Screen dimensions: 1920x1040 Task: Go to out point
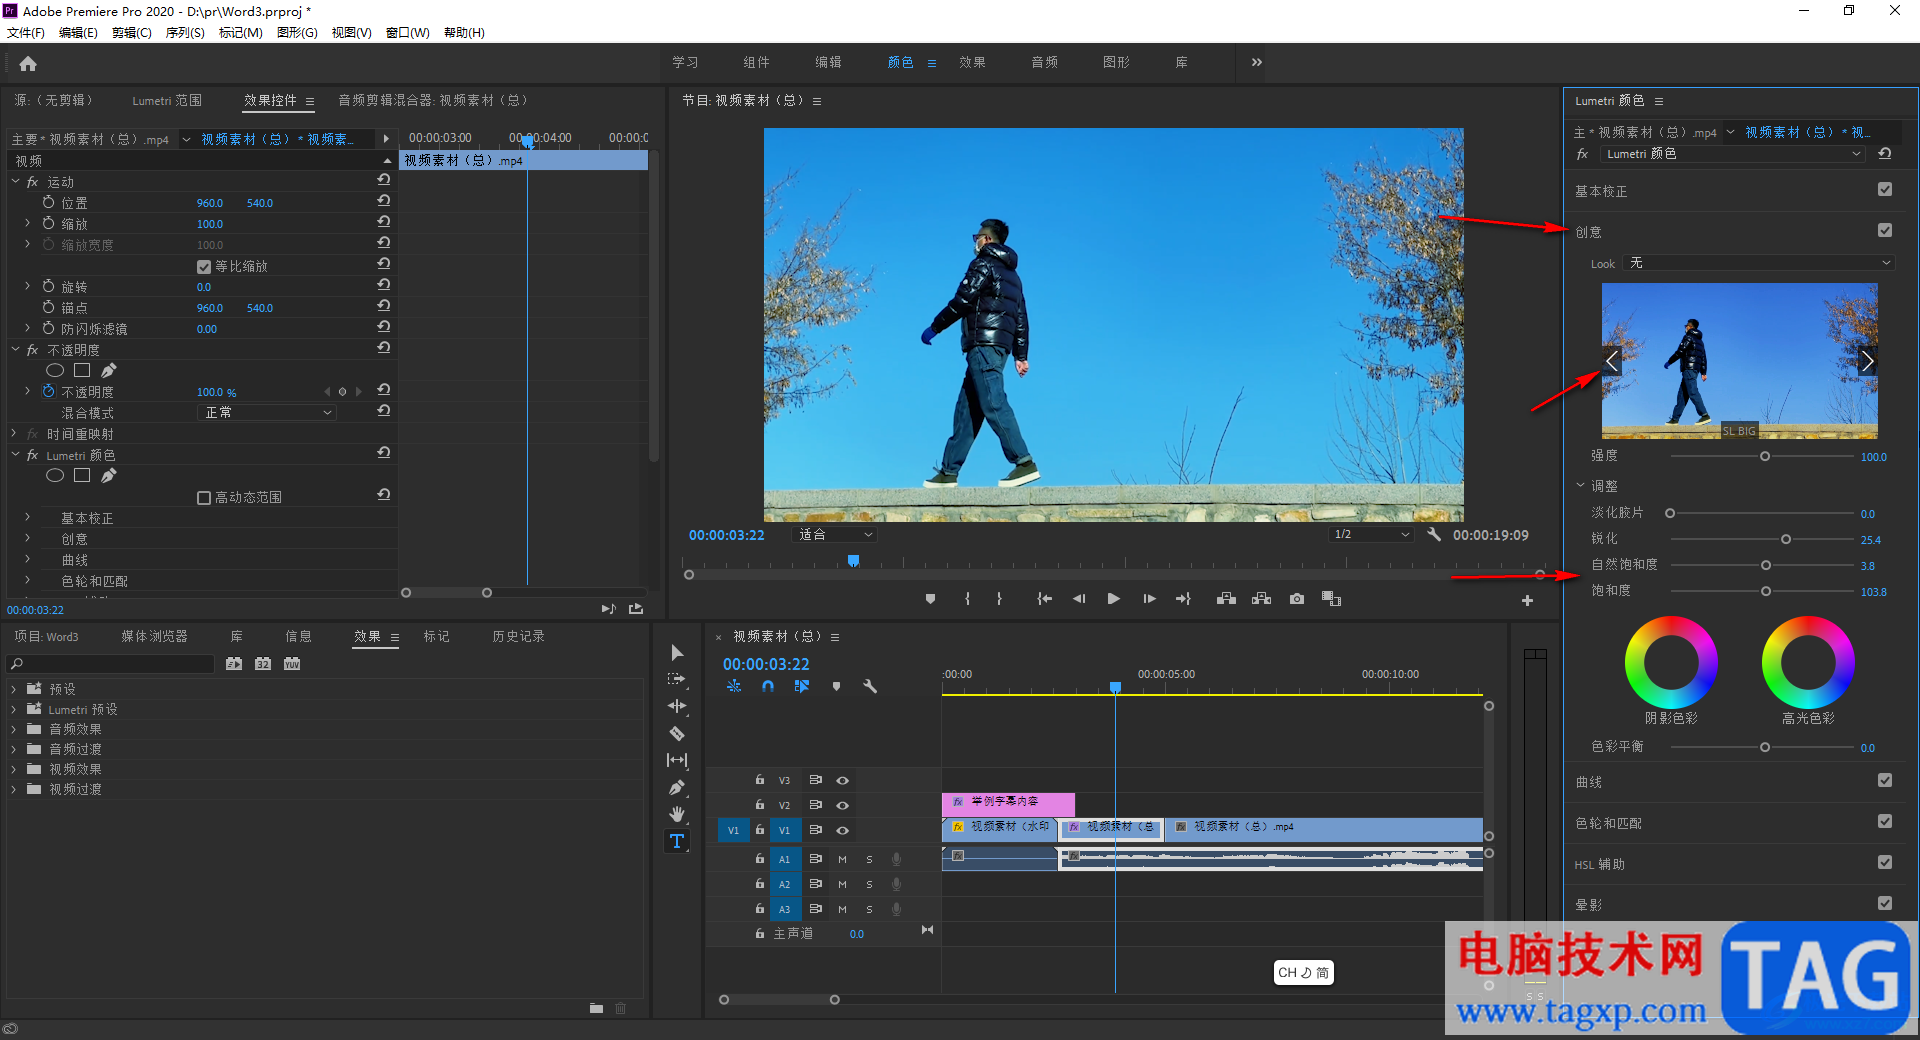coord(1183,599)
